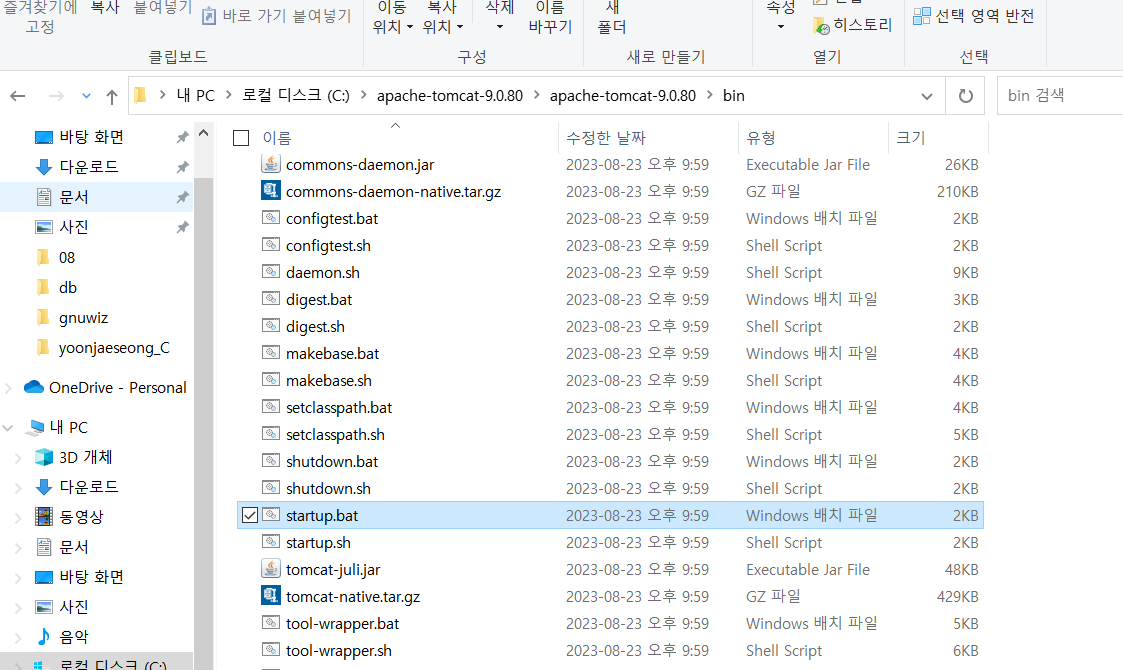Click the digest.bat file icon
Viewport: 1123px width, 670px height.
[x=271, y=299]
